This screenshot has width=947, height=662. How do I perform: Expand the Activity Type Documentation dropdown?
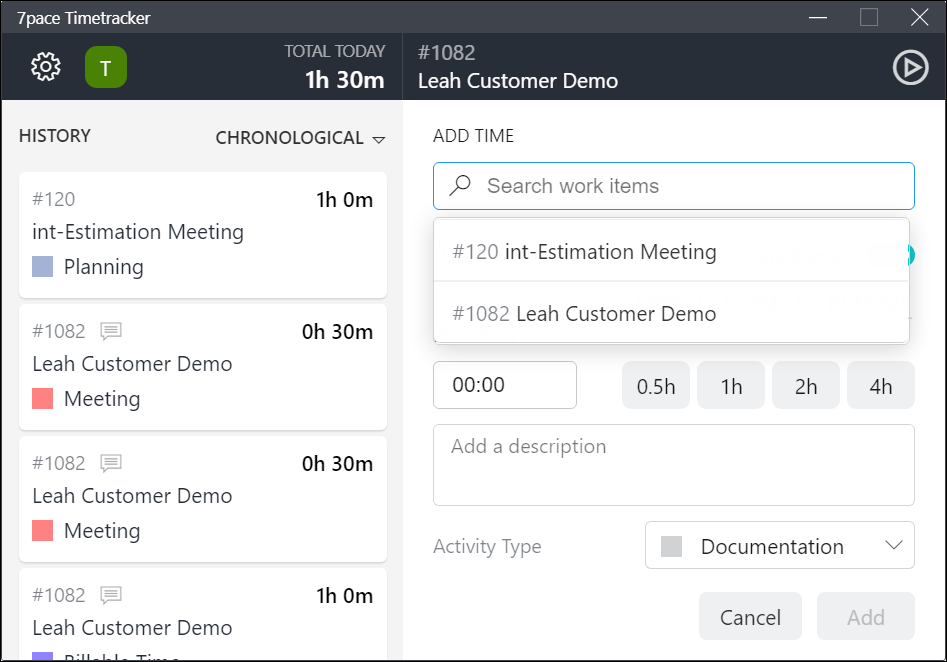coord(780,545)
